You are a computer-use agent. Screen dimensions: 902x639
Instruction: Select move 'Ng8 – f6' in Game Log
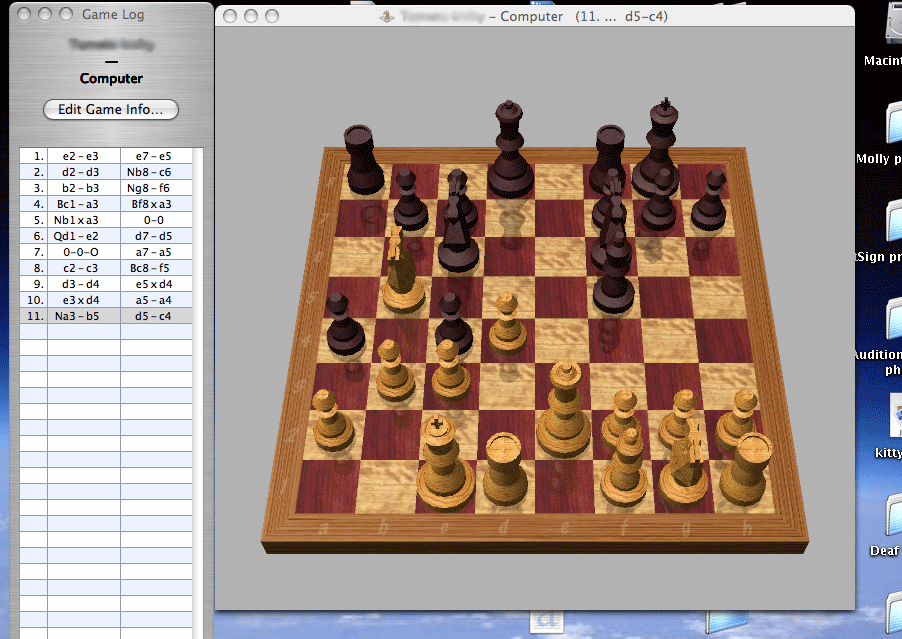click(149, 188)
